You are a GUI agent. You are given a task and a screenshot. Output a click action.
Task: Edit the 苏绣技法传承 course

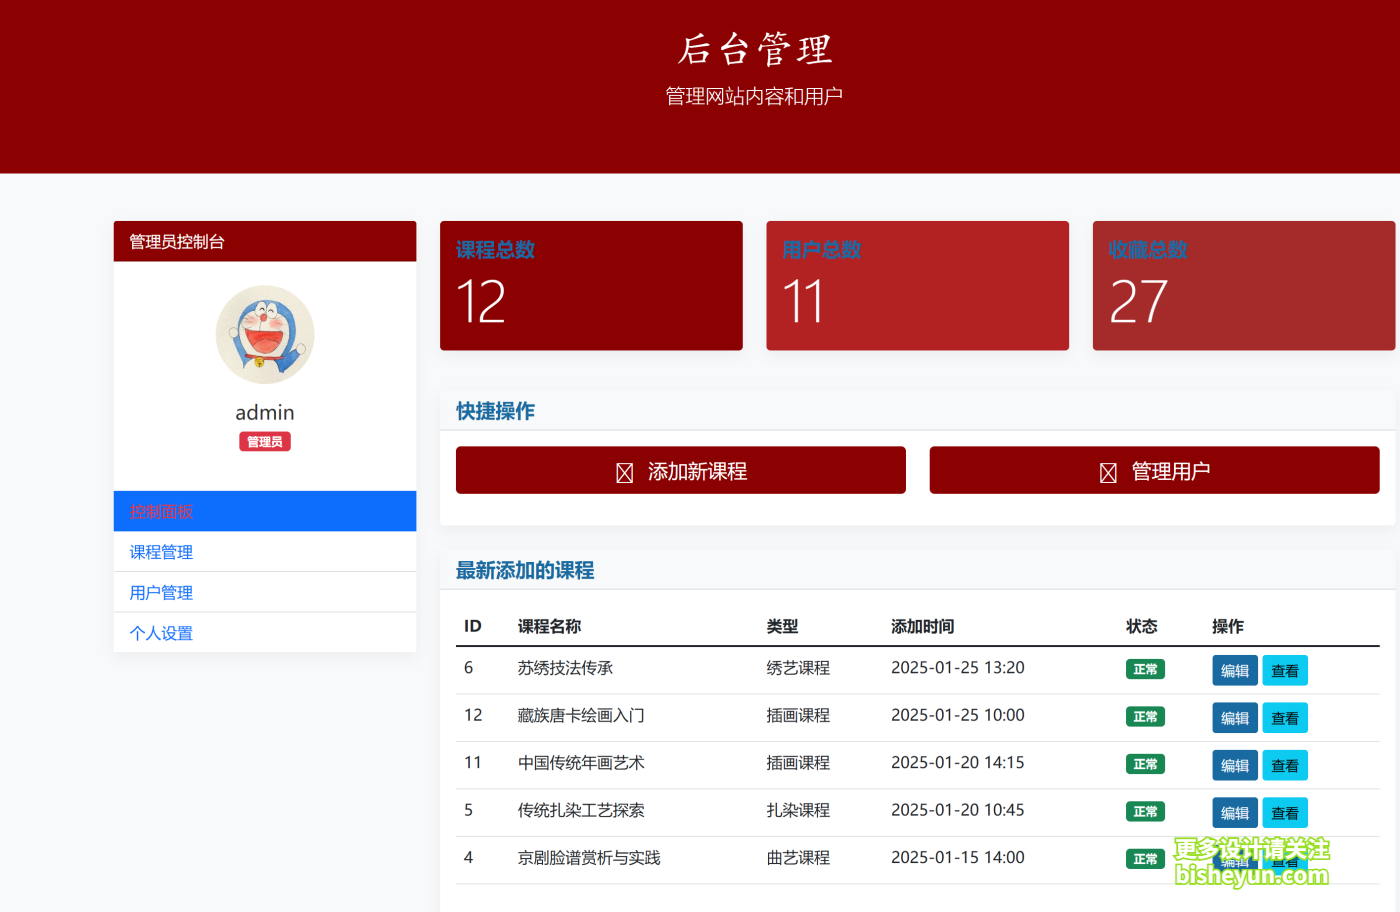[1235, 670]
